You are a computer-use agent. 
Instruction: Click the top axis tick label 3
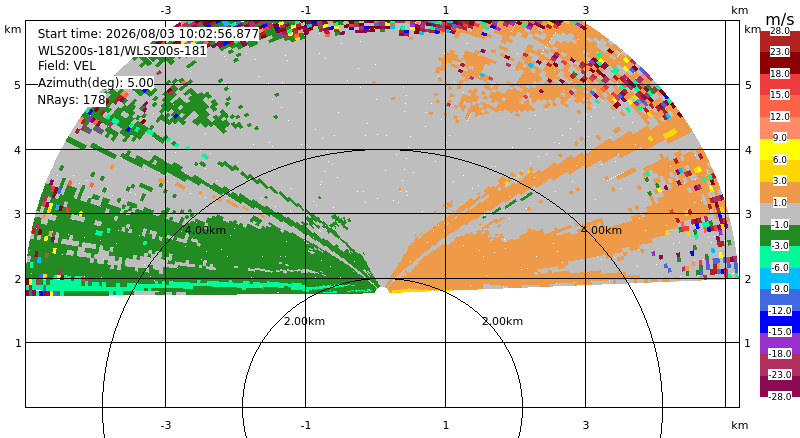(586, 10)
